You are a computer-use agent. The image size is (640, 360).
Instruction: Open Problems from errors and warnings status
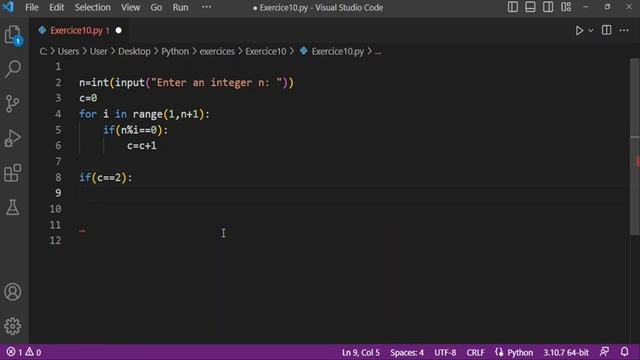pos(24,352)
